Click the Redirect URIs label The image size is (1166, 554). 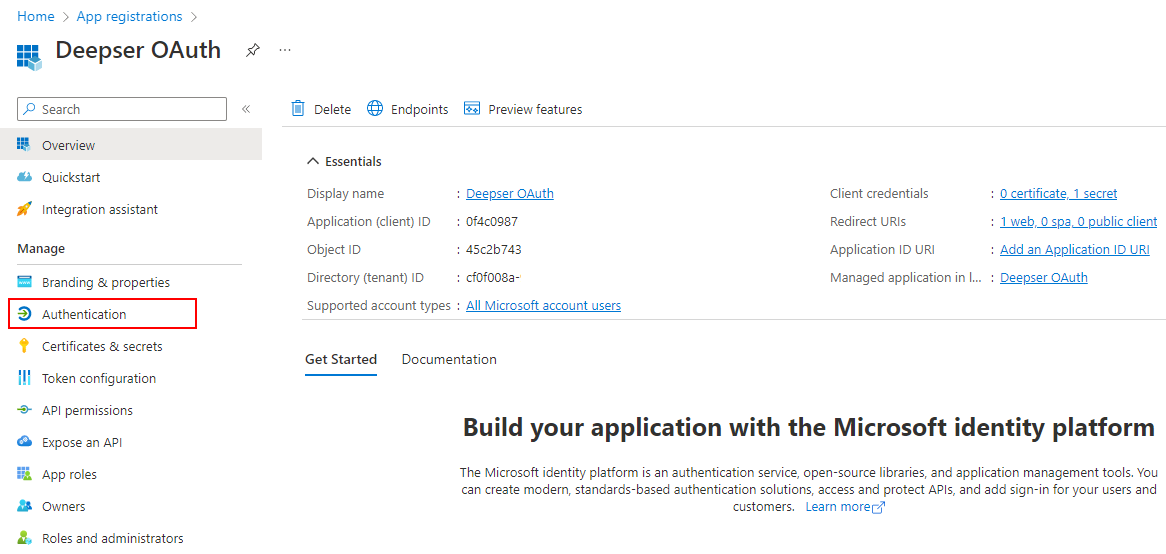point(868,222)
